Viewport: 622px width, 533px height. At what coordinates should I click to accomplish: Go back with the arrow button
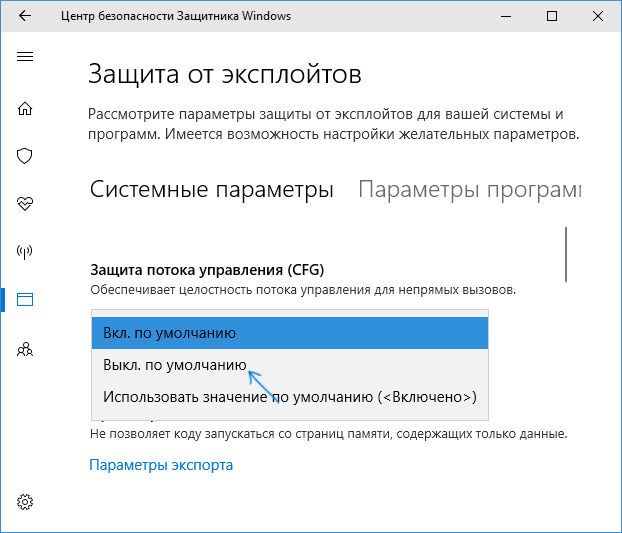pos(25,16)
